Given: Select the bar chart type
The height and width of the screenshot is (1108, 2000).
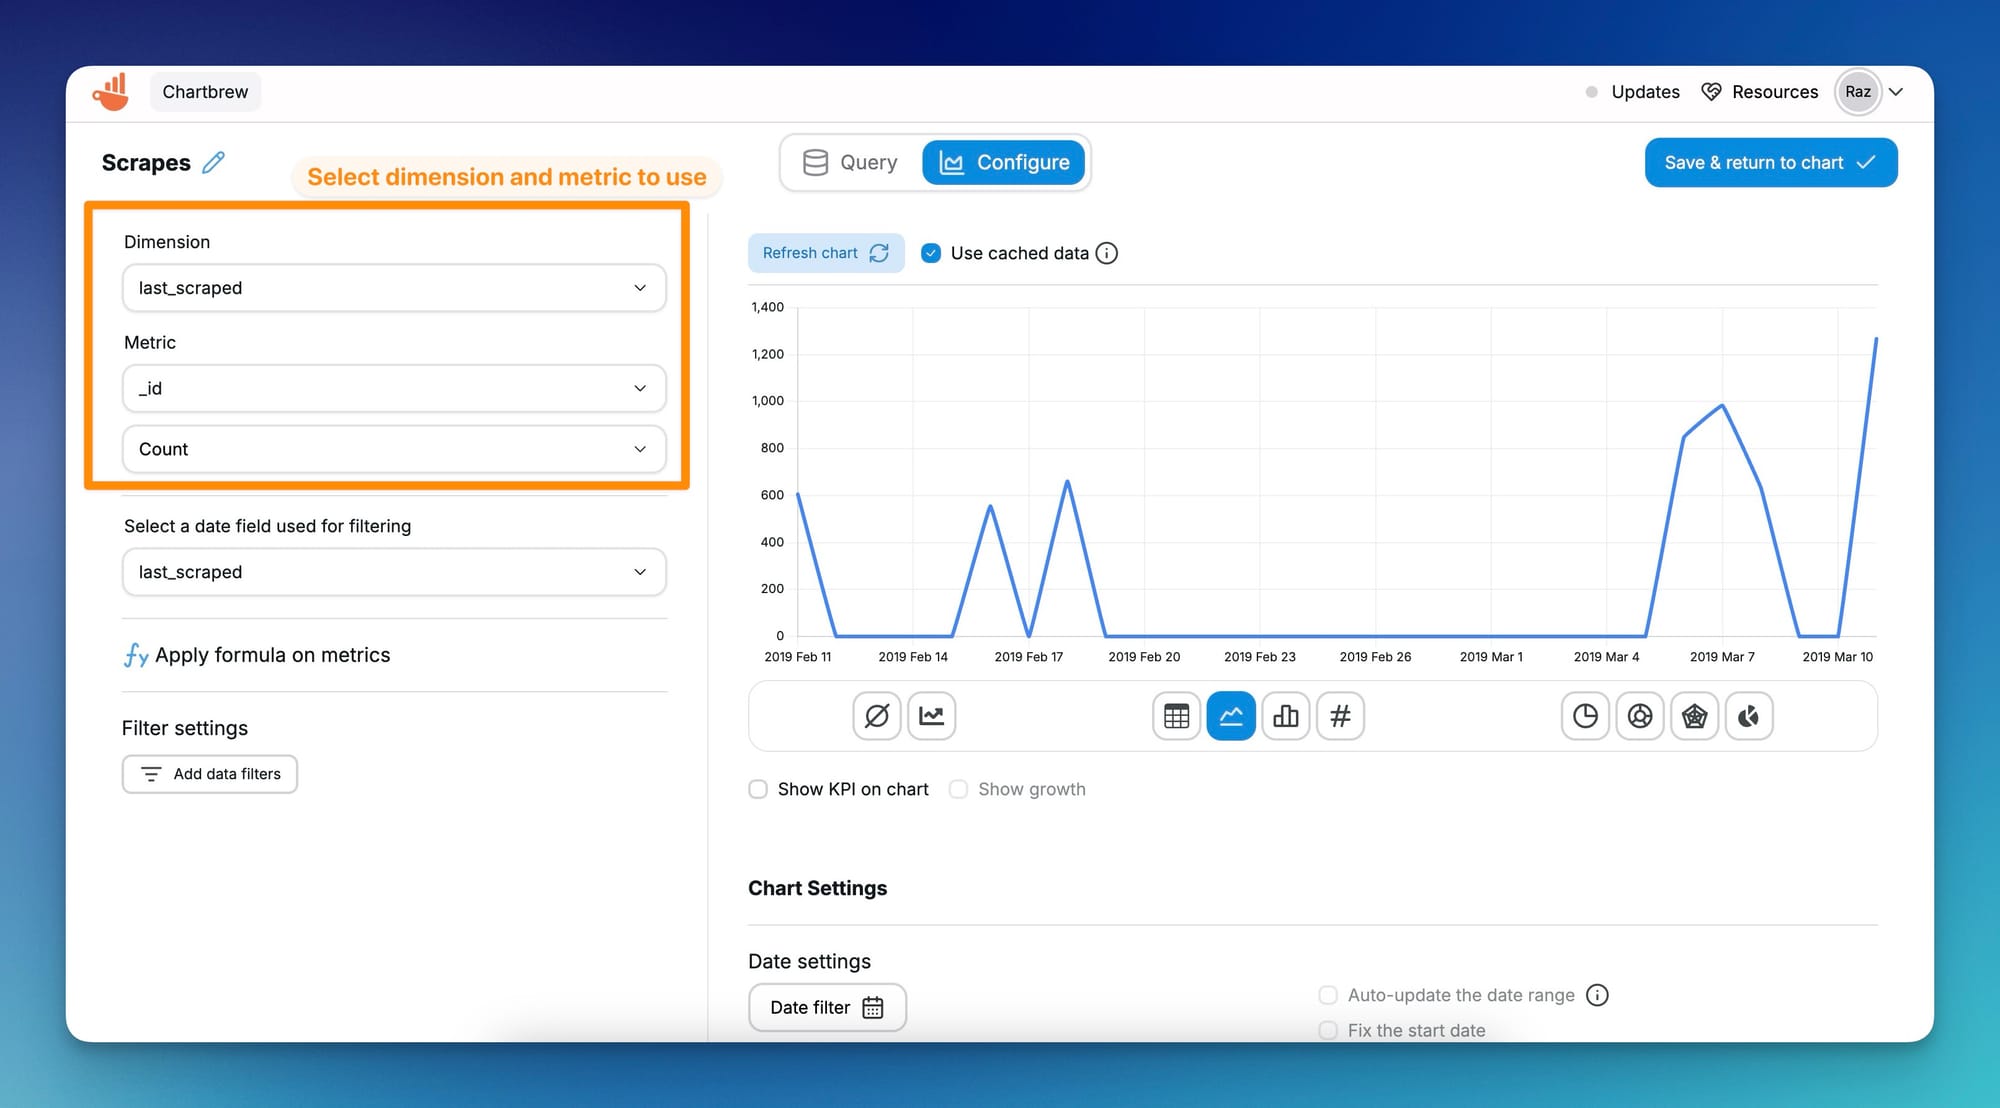Looking at the screenshot, I should 1286,716.
